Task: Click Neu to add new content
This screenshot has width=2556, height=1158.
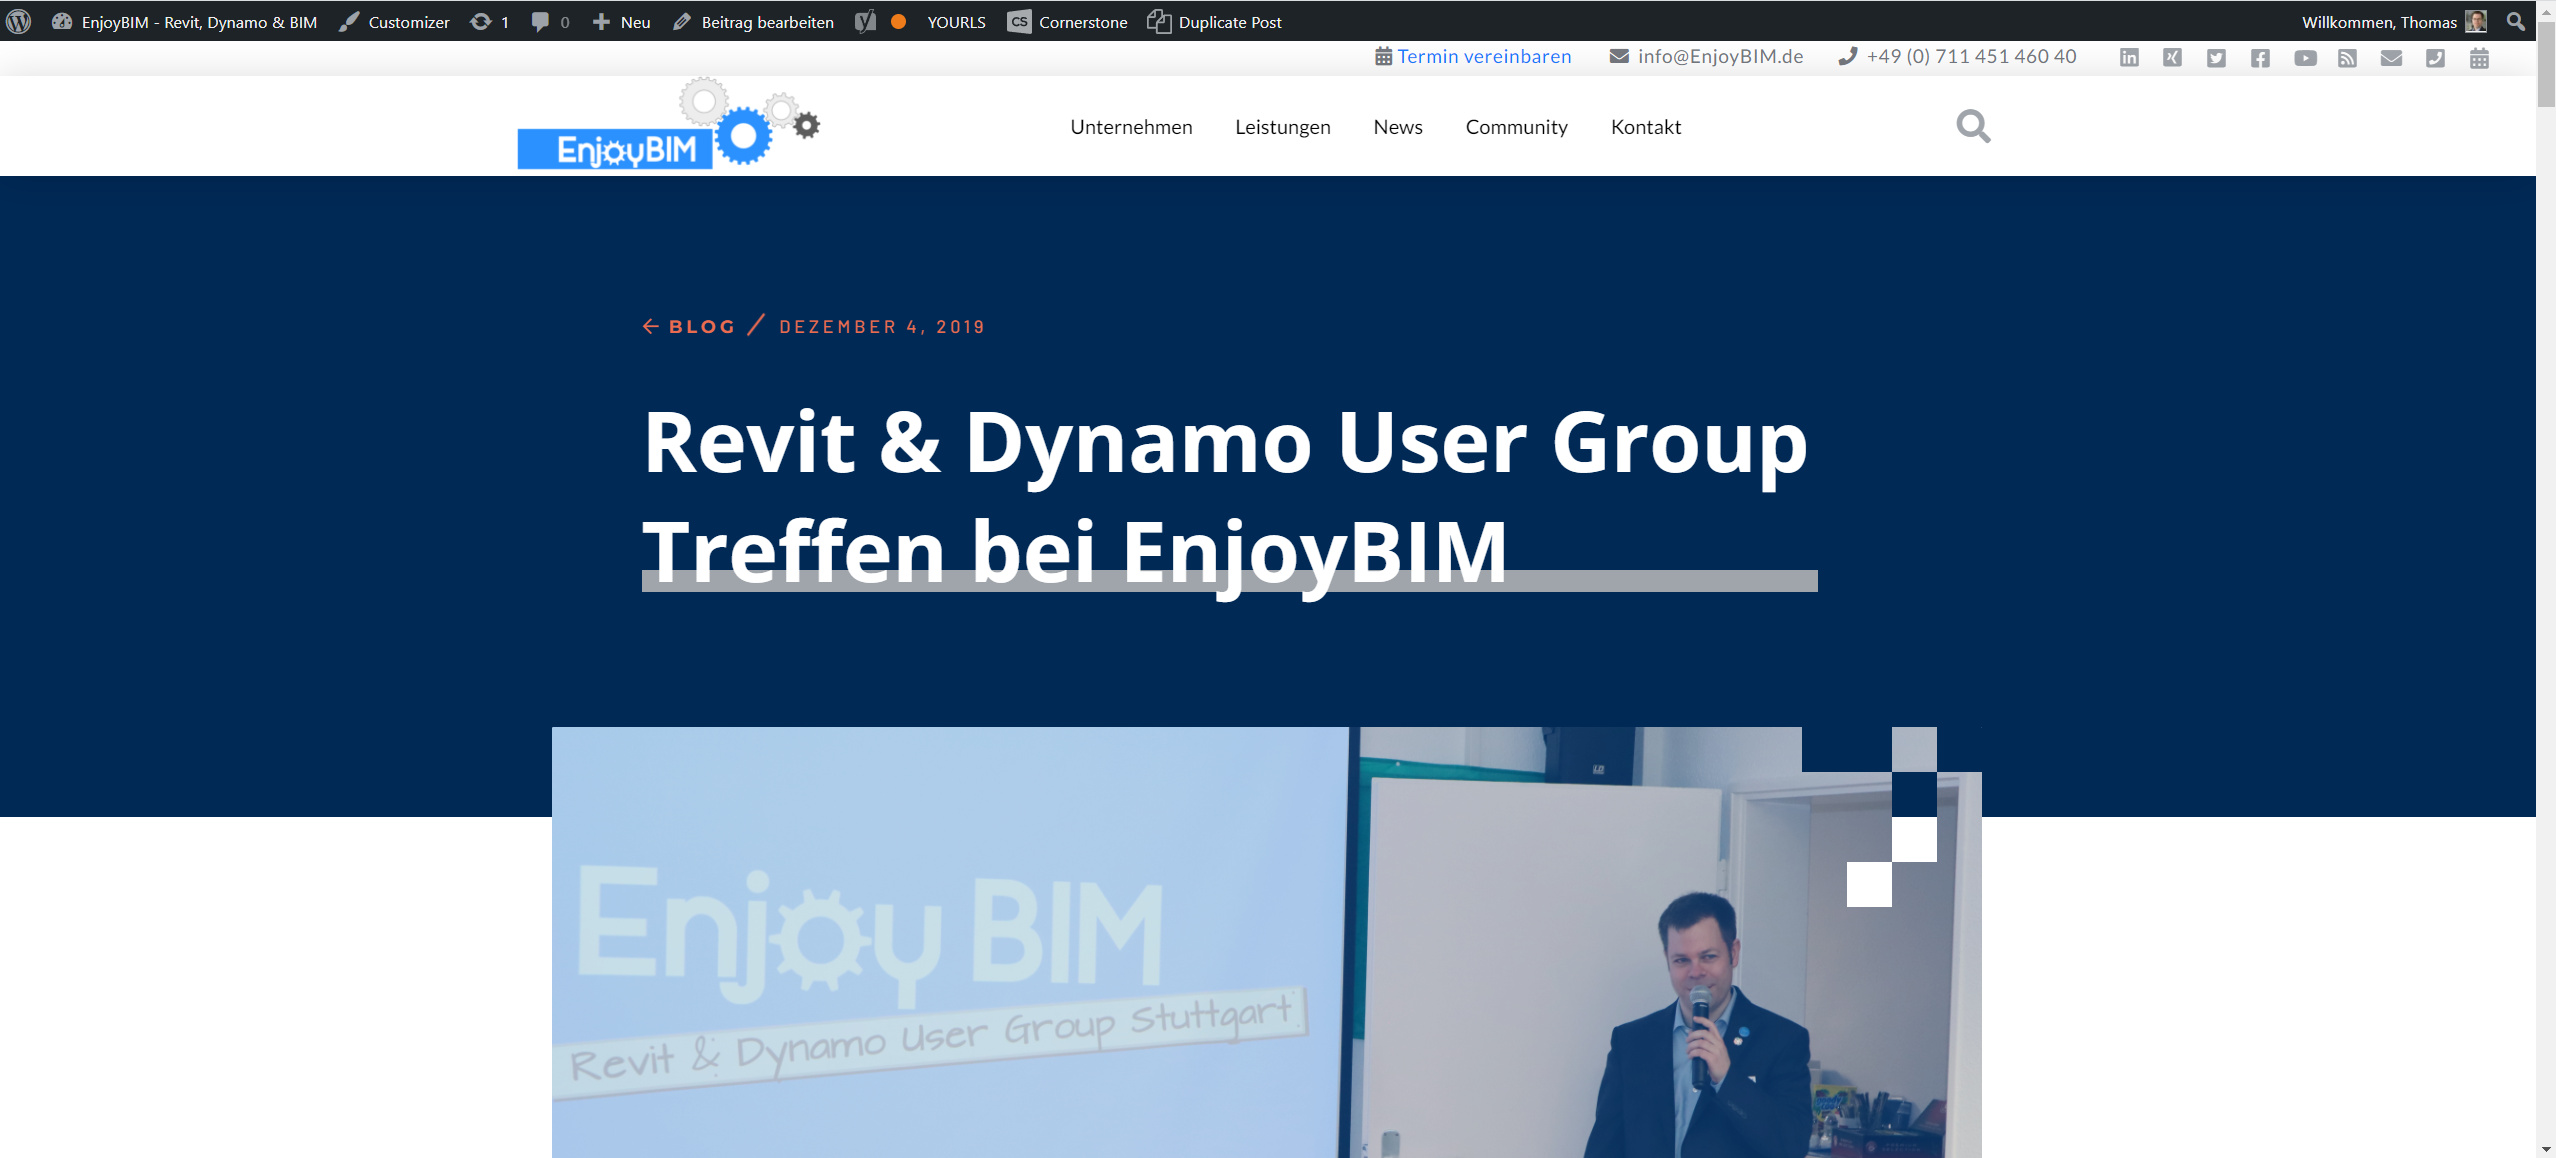Action: (621, 21)
